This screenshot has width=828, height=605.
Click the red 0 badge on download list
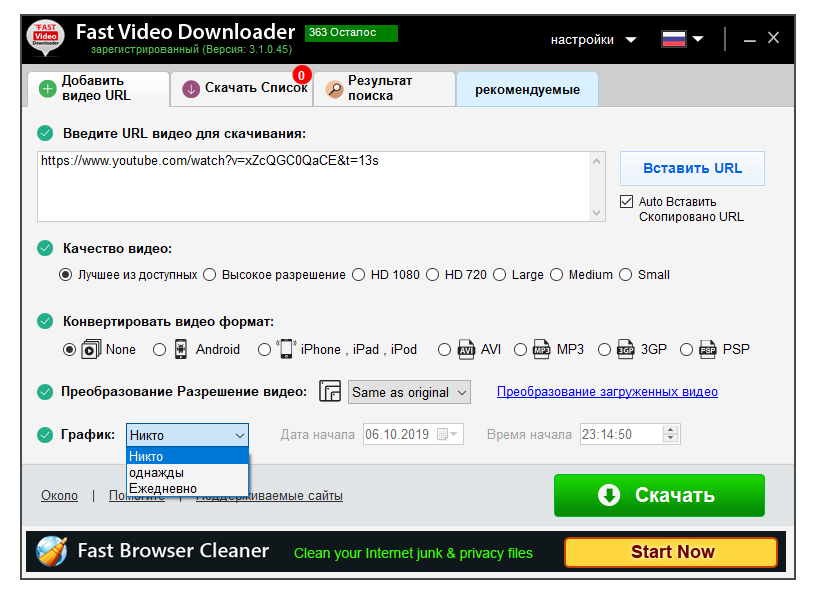[302, 75]
